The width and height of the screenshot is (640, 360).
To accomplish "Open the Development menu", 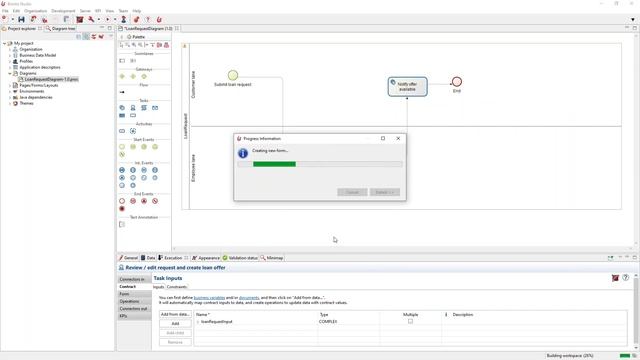I will tap(63, 11).
